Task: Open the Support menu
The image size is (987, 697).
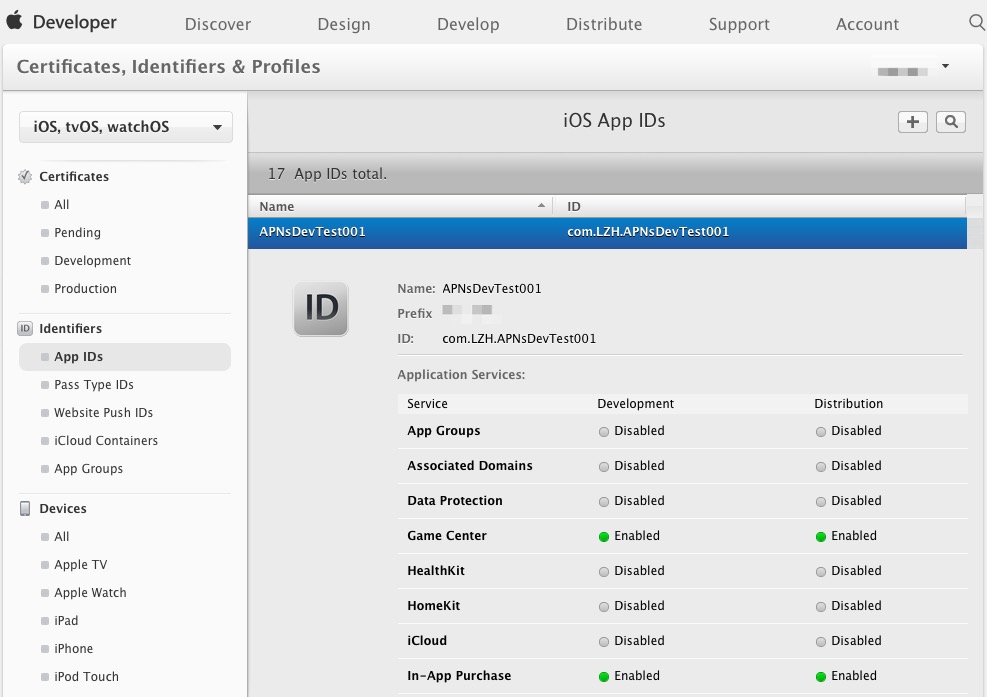Action: pos(739,24)
